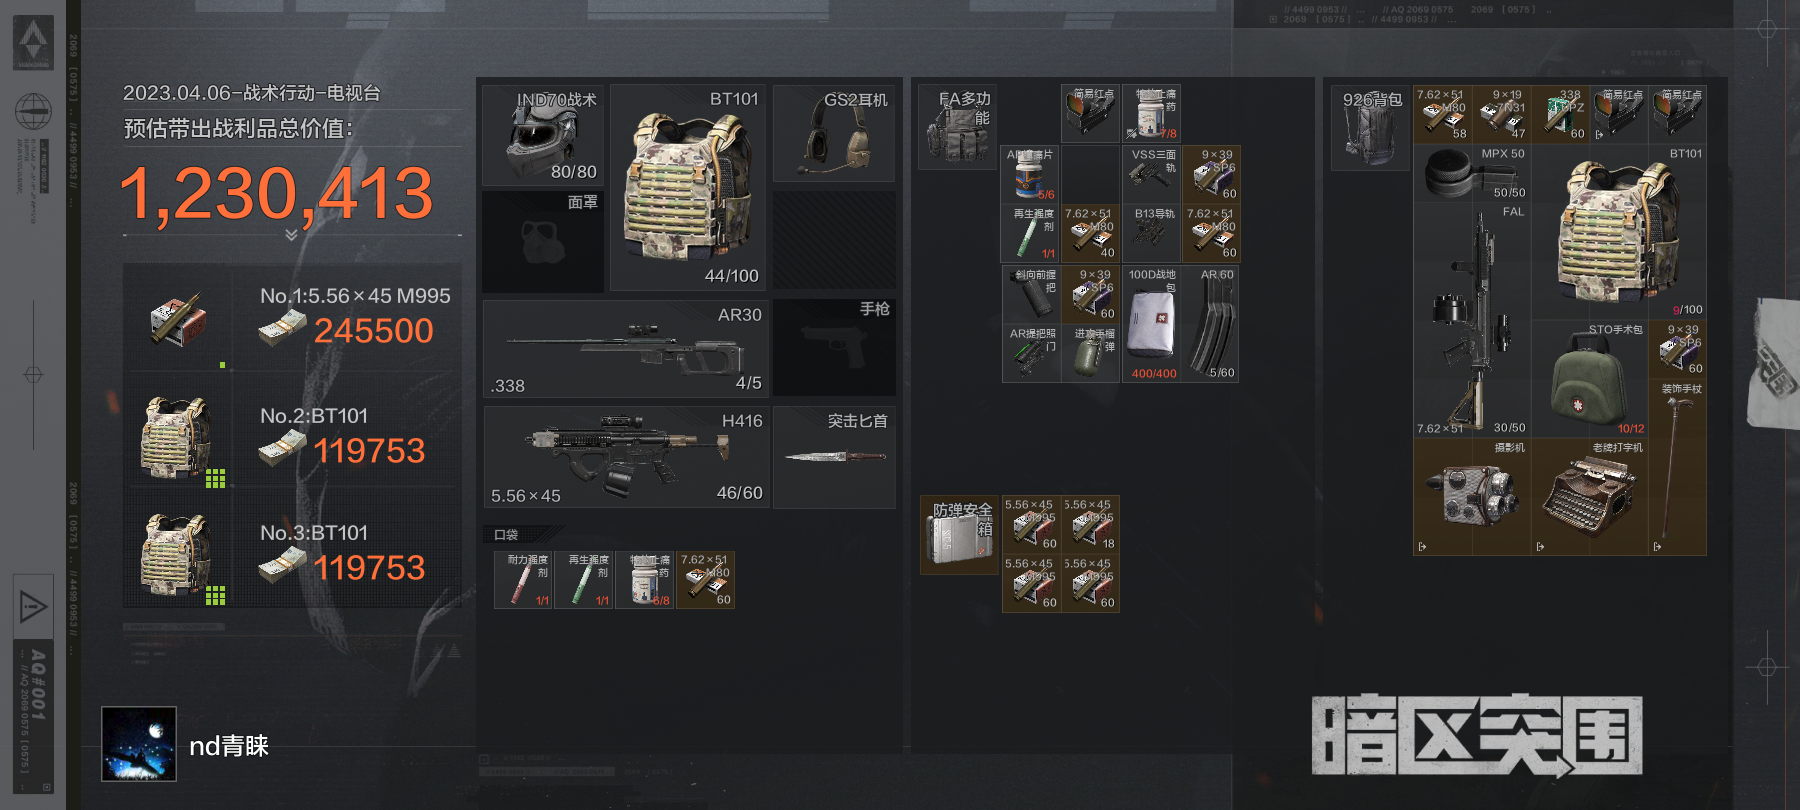Open the empty 面罩 mask slot
Viewport: 1800px width, 810px height.
(543, 241)
